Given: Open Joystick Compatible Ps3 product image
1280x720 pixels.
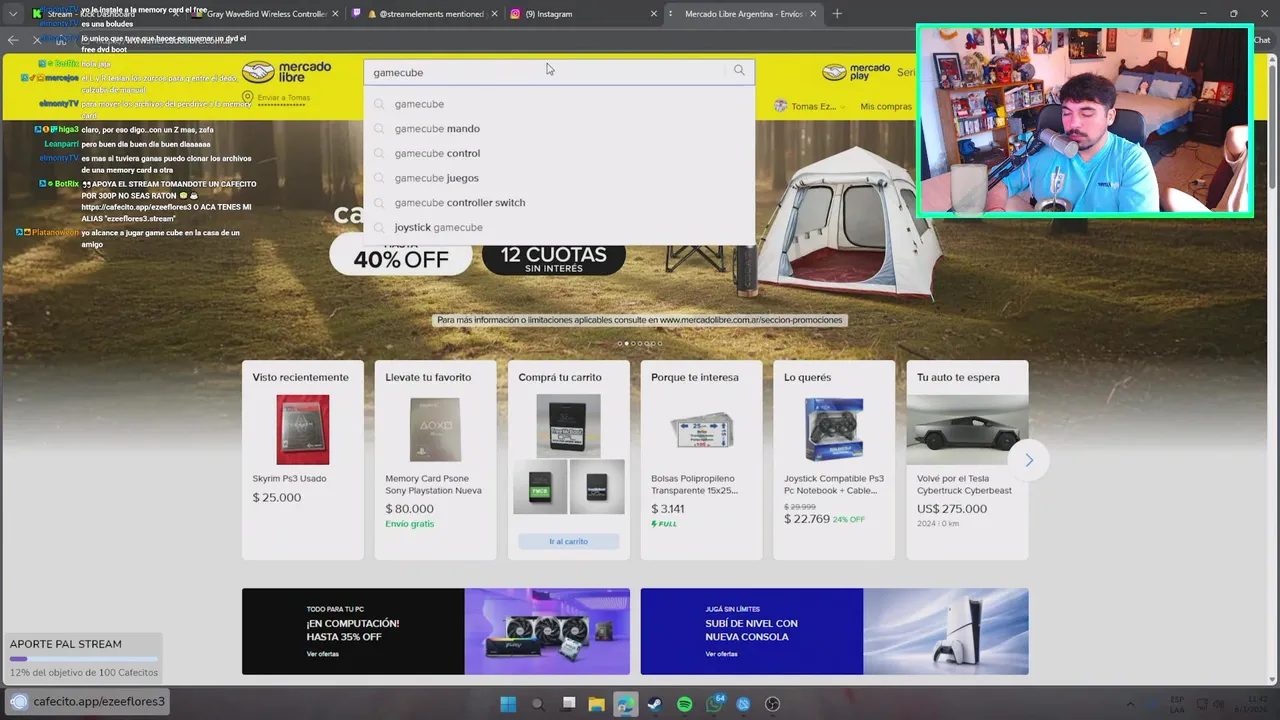Looking at the screenshot, I should [833, 429].
